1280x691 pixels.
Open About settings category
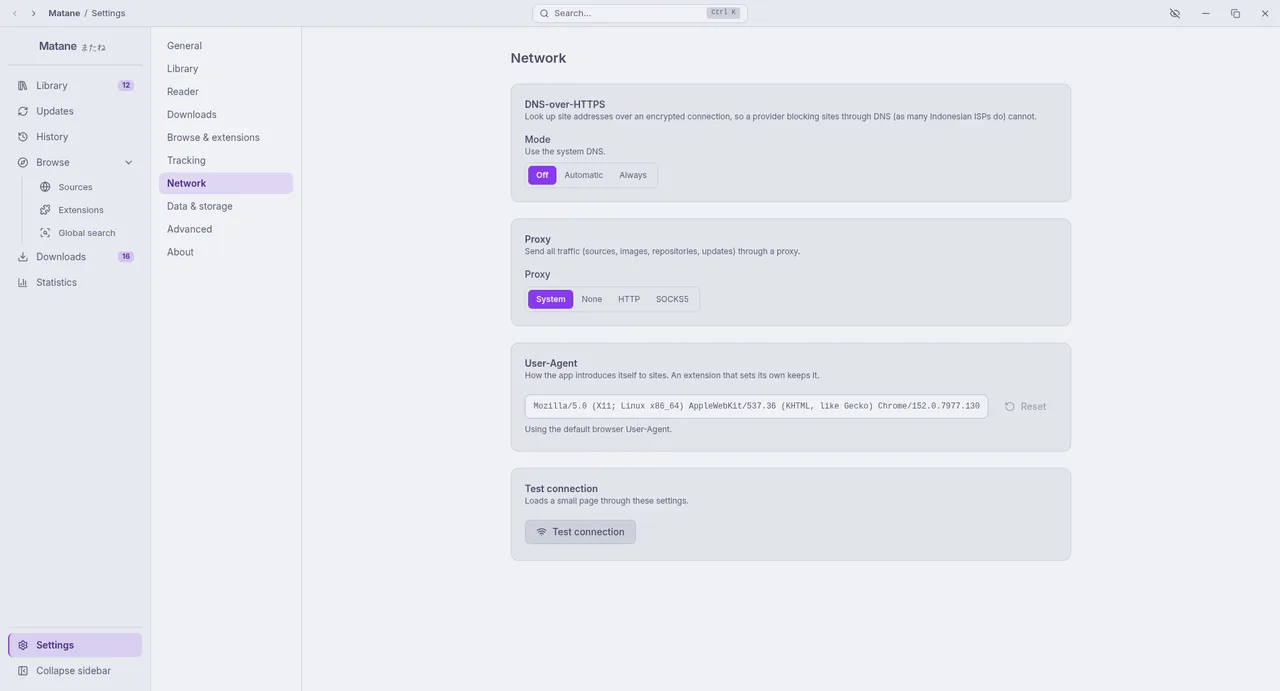[226, 253]
